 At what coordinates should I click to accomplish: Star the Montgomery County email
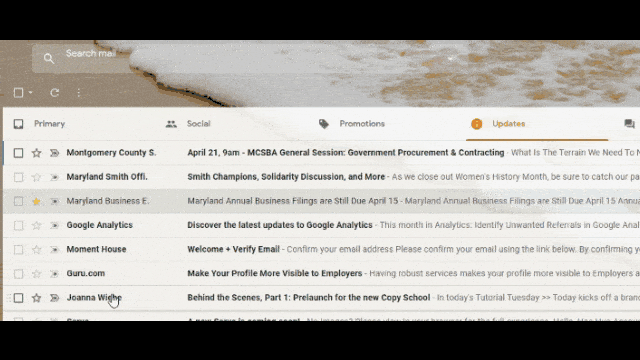click(x=36, y=153)
